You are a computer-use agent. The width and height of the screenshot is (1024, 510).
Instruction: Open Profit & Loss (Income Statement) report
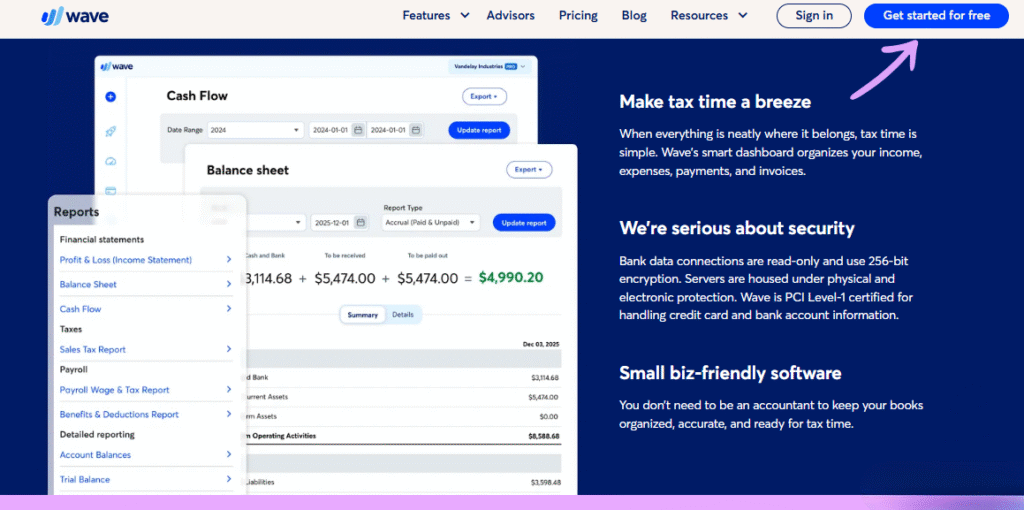[x=126, y=260]
